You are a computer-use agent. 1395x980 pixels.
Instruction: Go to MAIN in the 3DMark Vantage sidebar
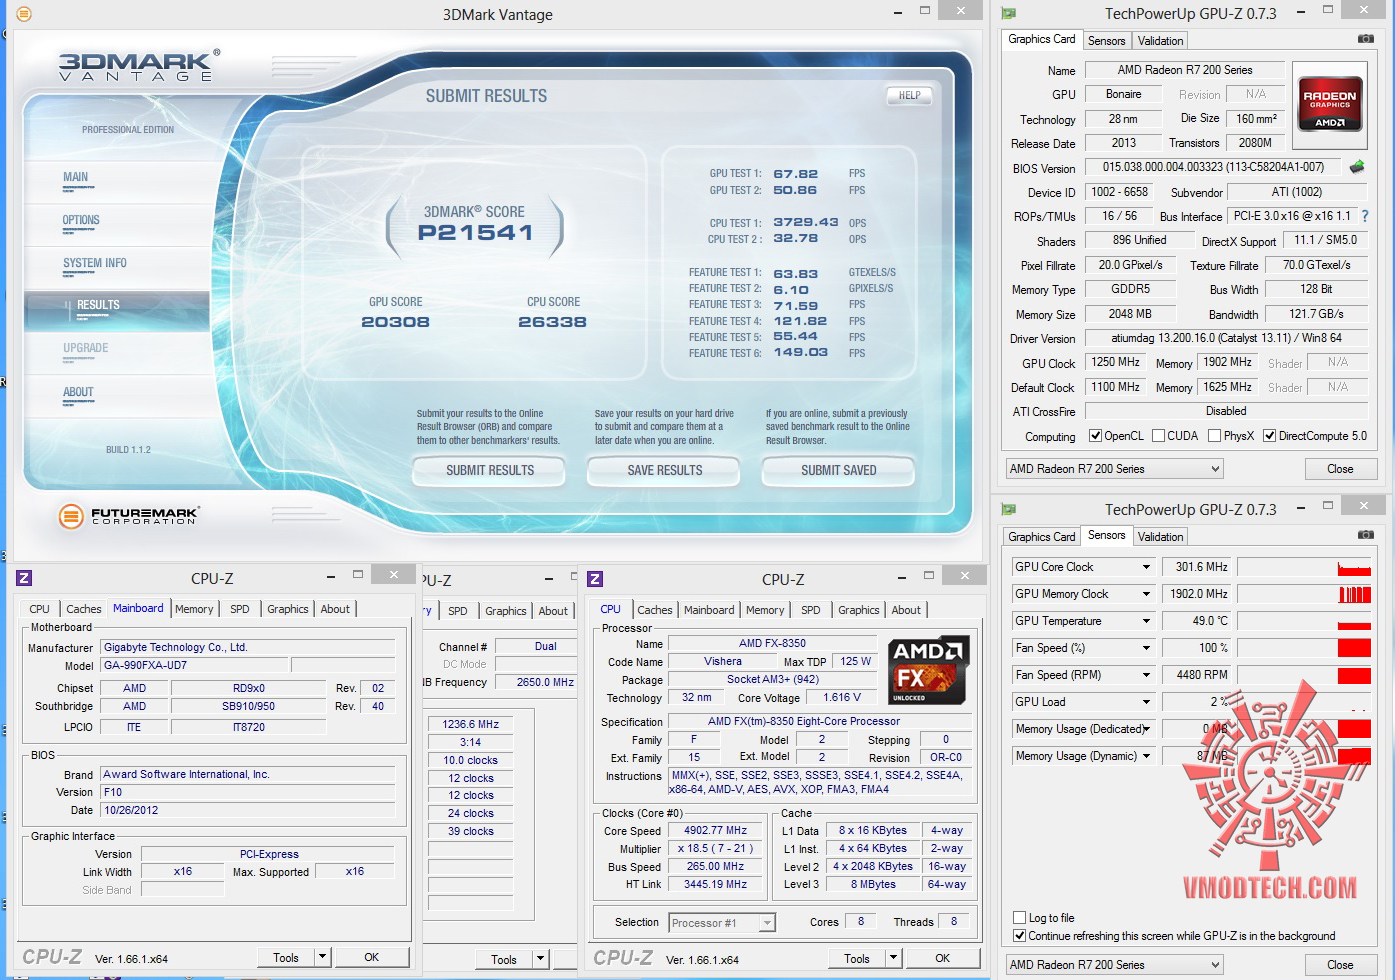pyautogui.click(x=76, y=177)
